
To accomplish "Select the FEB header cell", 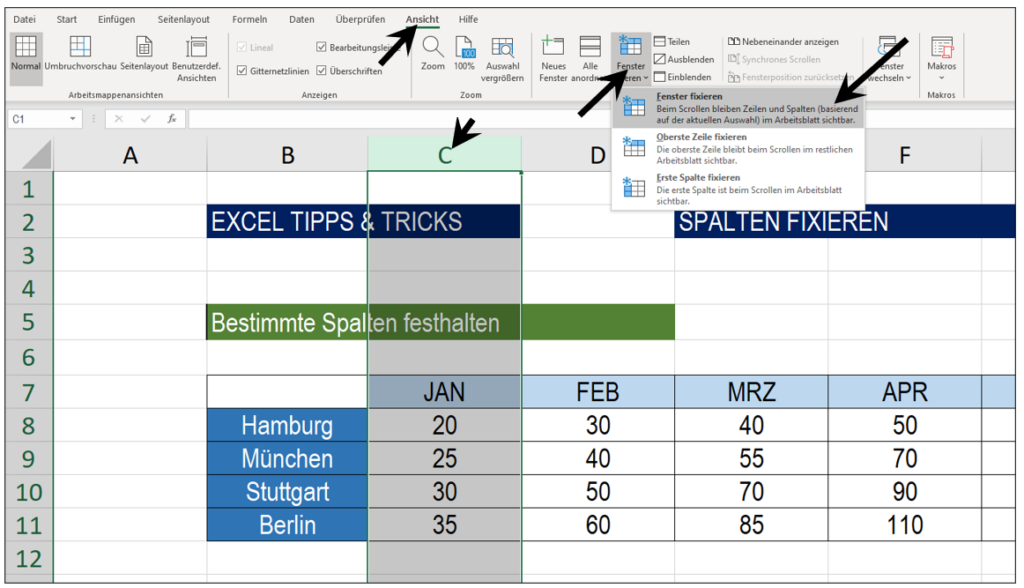I will tap(598, 392).
